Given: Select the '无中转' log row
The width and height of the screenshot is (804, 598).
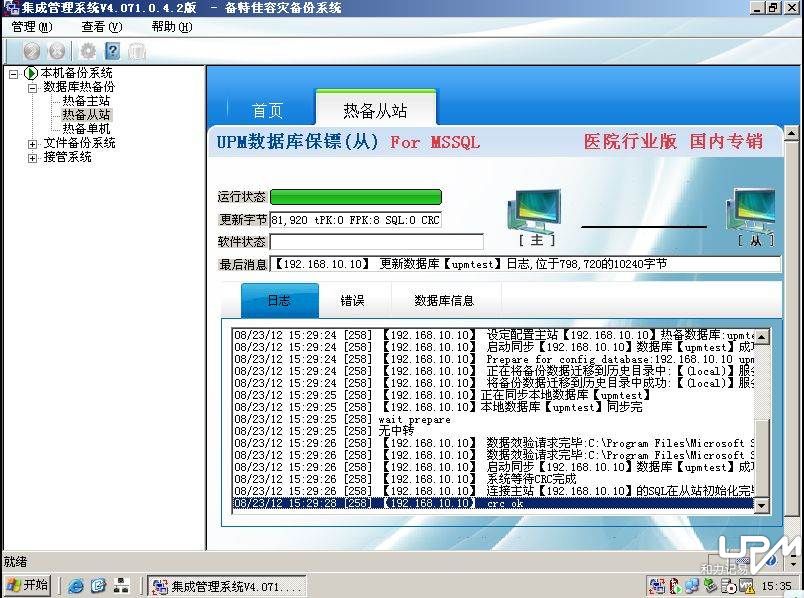Looking at the screenshot, I should tap(493, 431).
